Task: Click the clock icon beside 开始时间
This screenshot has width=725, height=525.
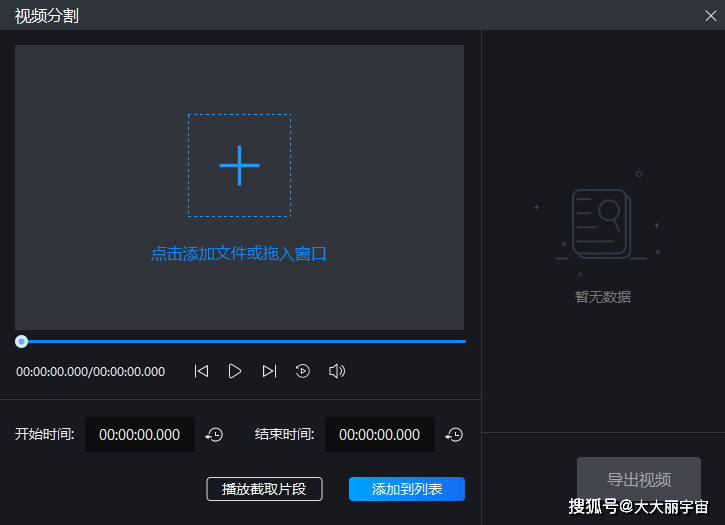Action: (x=214, y=435)
